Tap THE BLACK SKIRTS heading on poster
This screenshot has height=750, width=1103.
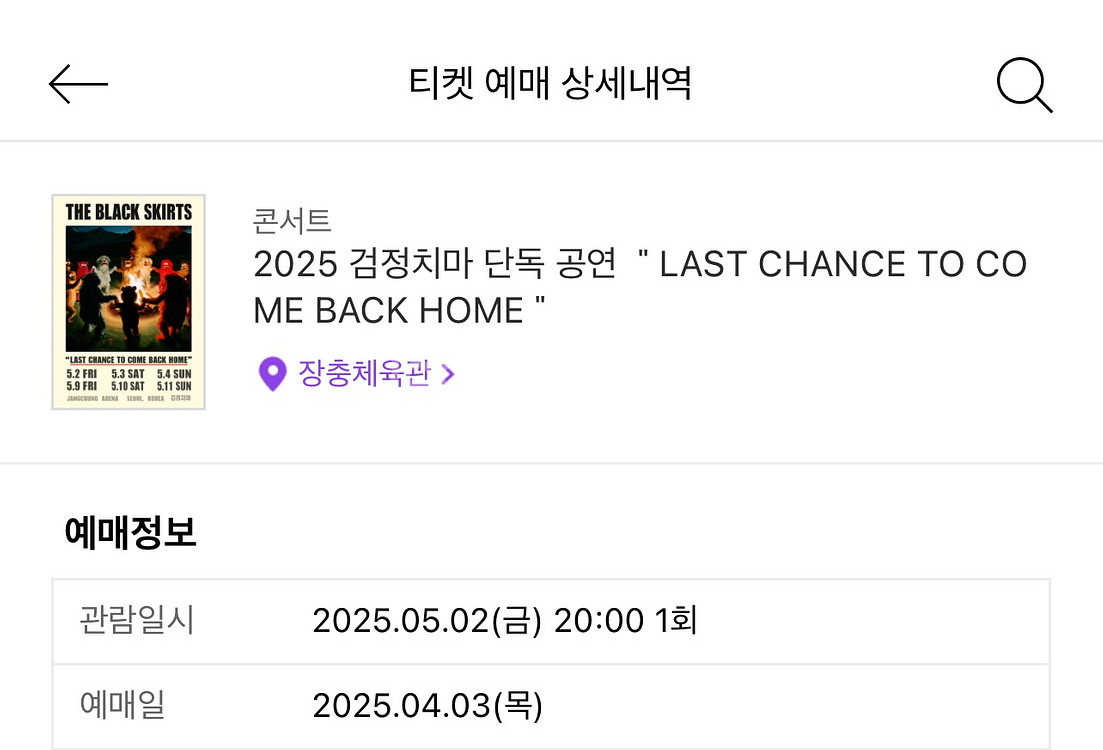point(129,212)
